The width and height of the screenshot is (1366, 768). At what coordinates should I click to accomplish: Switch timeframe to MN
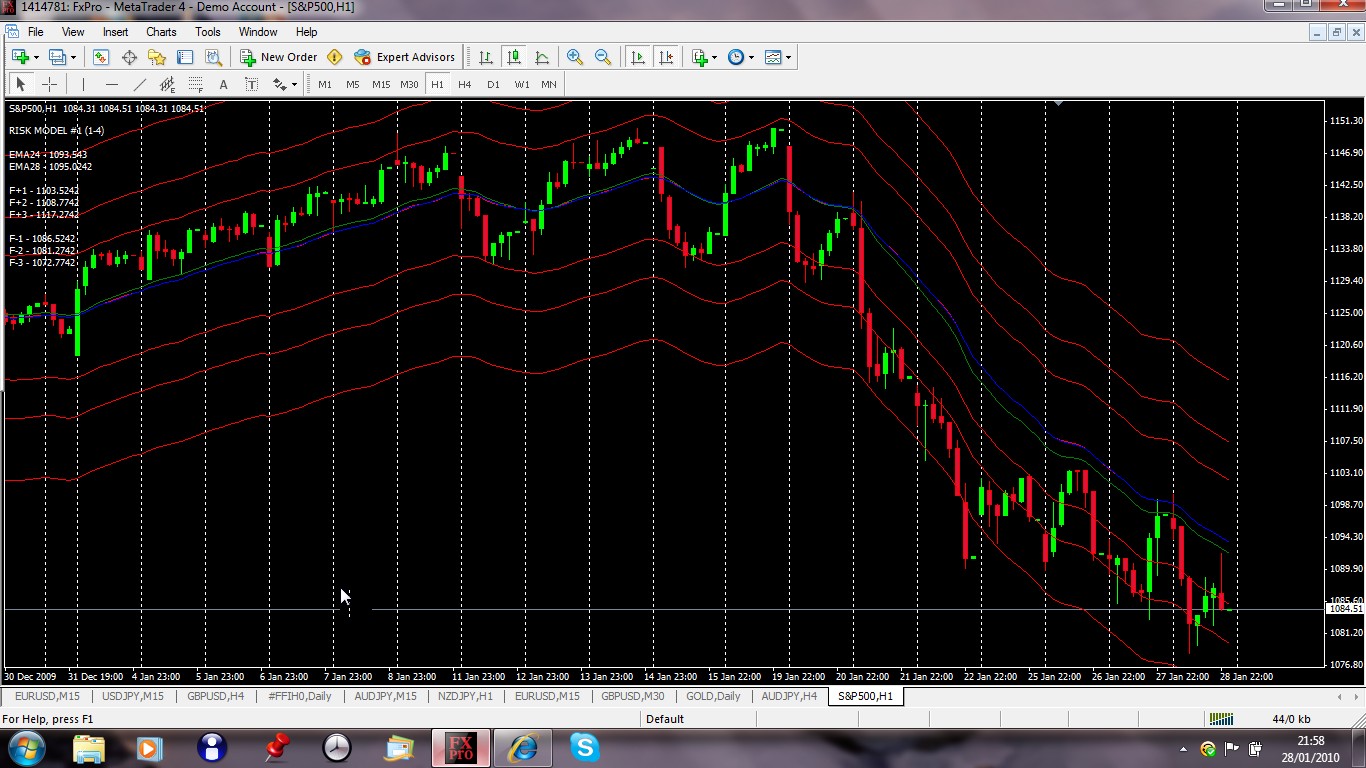click(x=549, y=84)
